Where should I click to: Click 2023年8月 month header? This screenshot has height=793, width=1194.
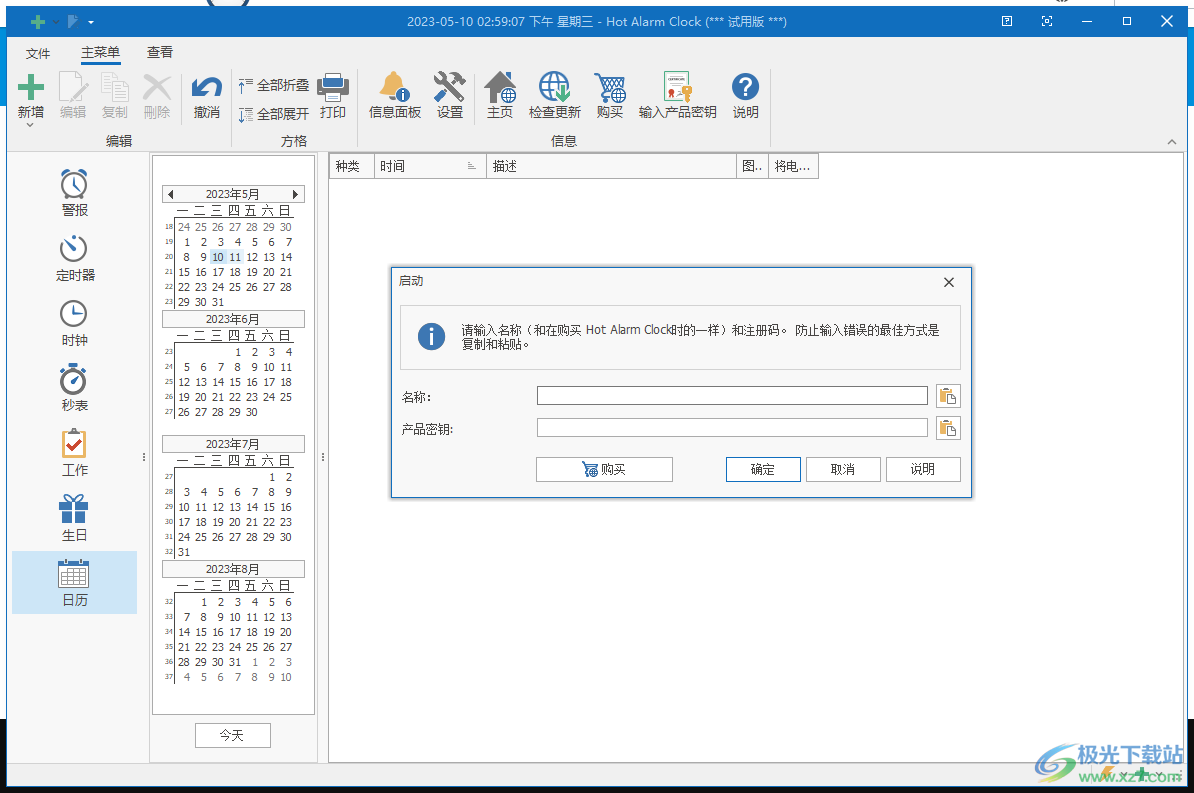pos(233,569)
